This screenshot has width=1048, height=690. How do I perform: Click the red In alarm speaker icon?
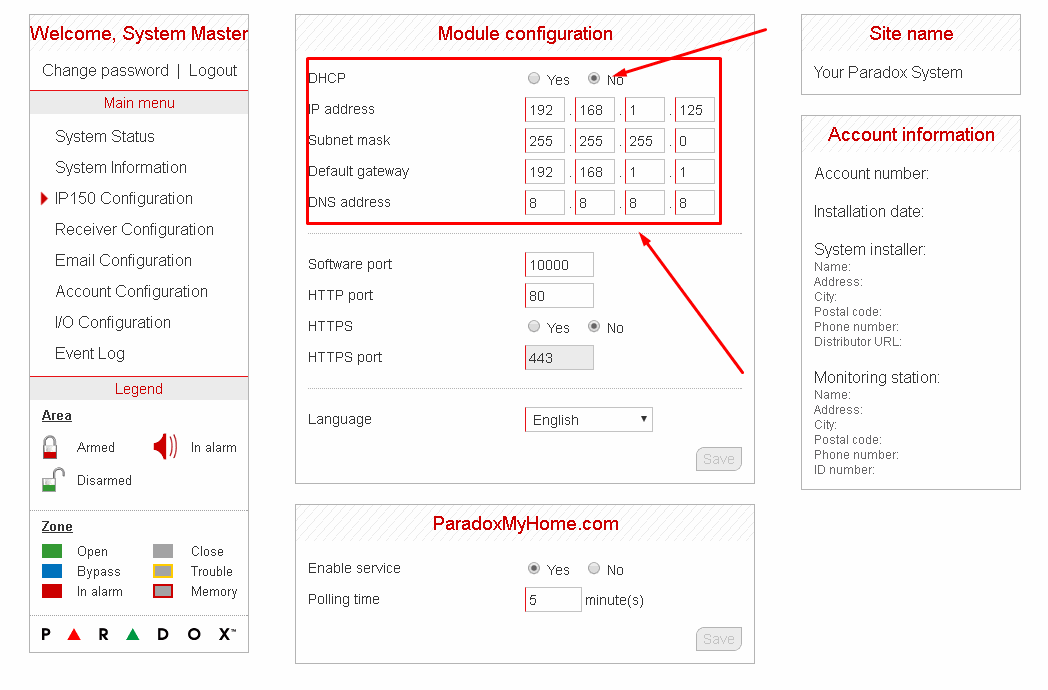tap(165, 447)
